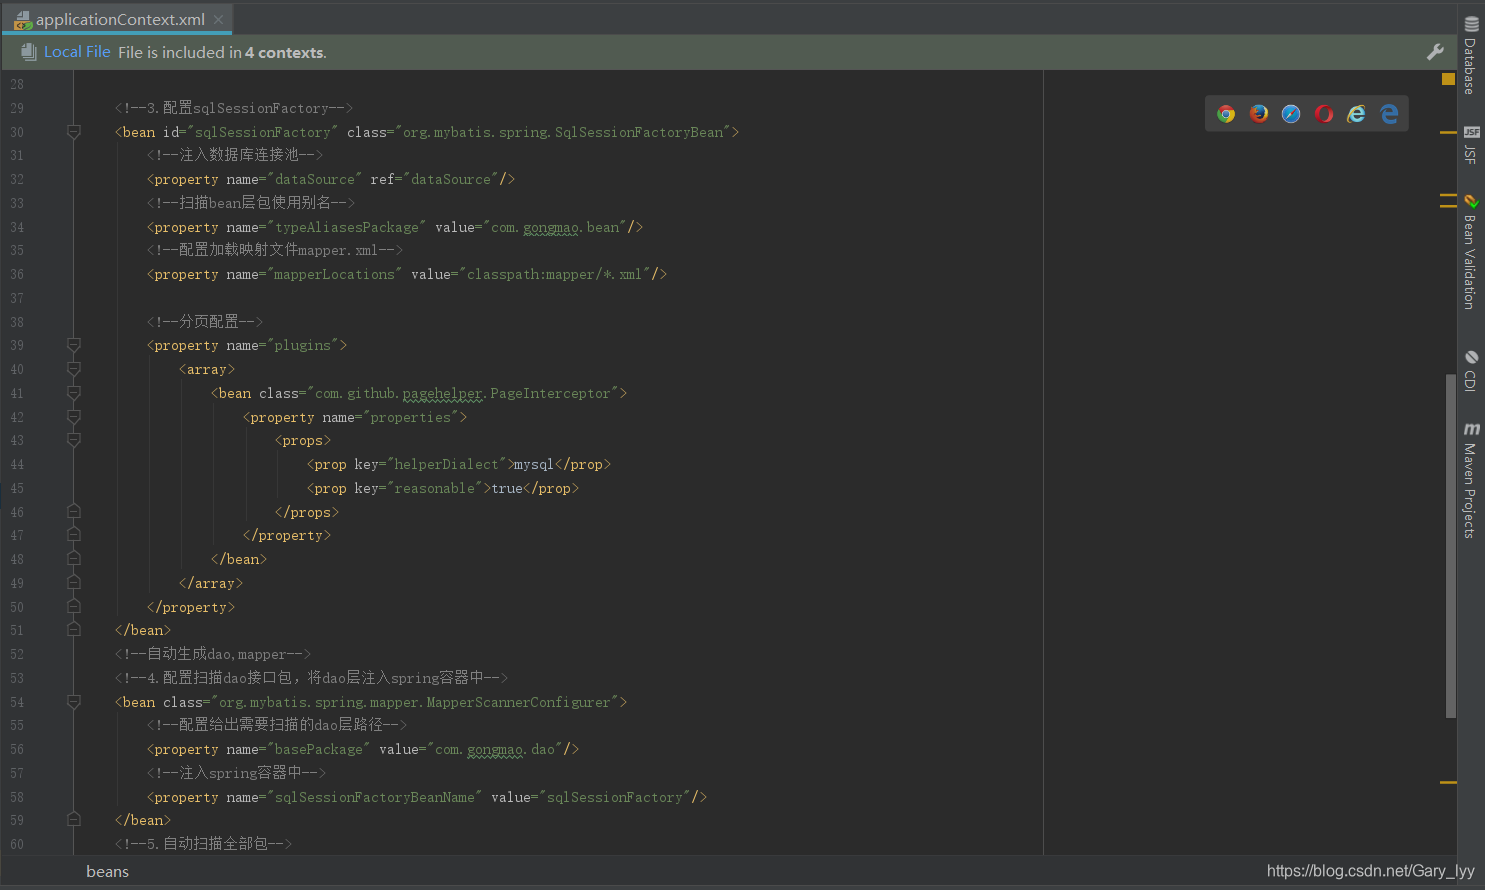Viewport: 1485px width, 890px height.
Task: Collapse MapperScannerConfigurer bean fold line 54
Action: pyautogui.click(x=74, y=702)
